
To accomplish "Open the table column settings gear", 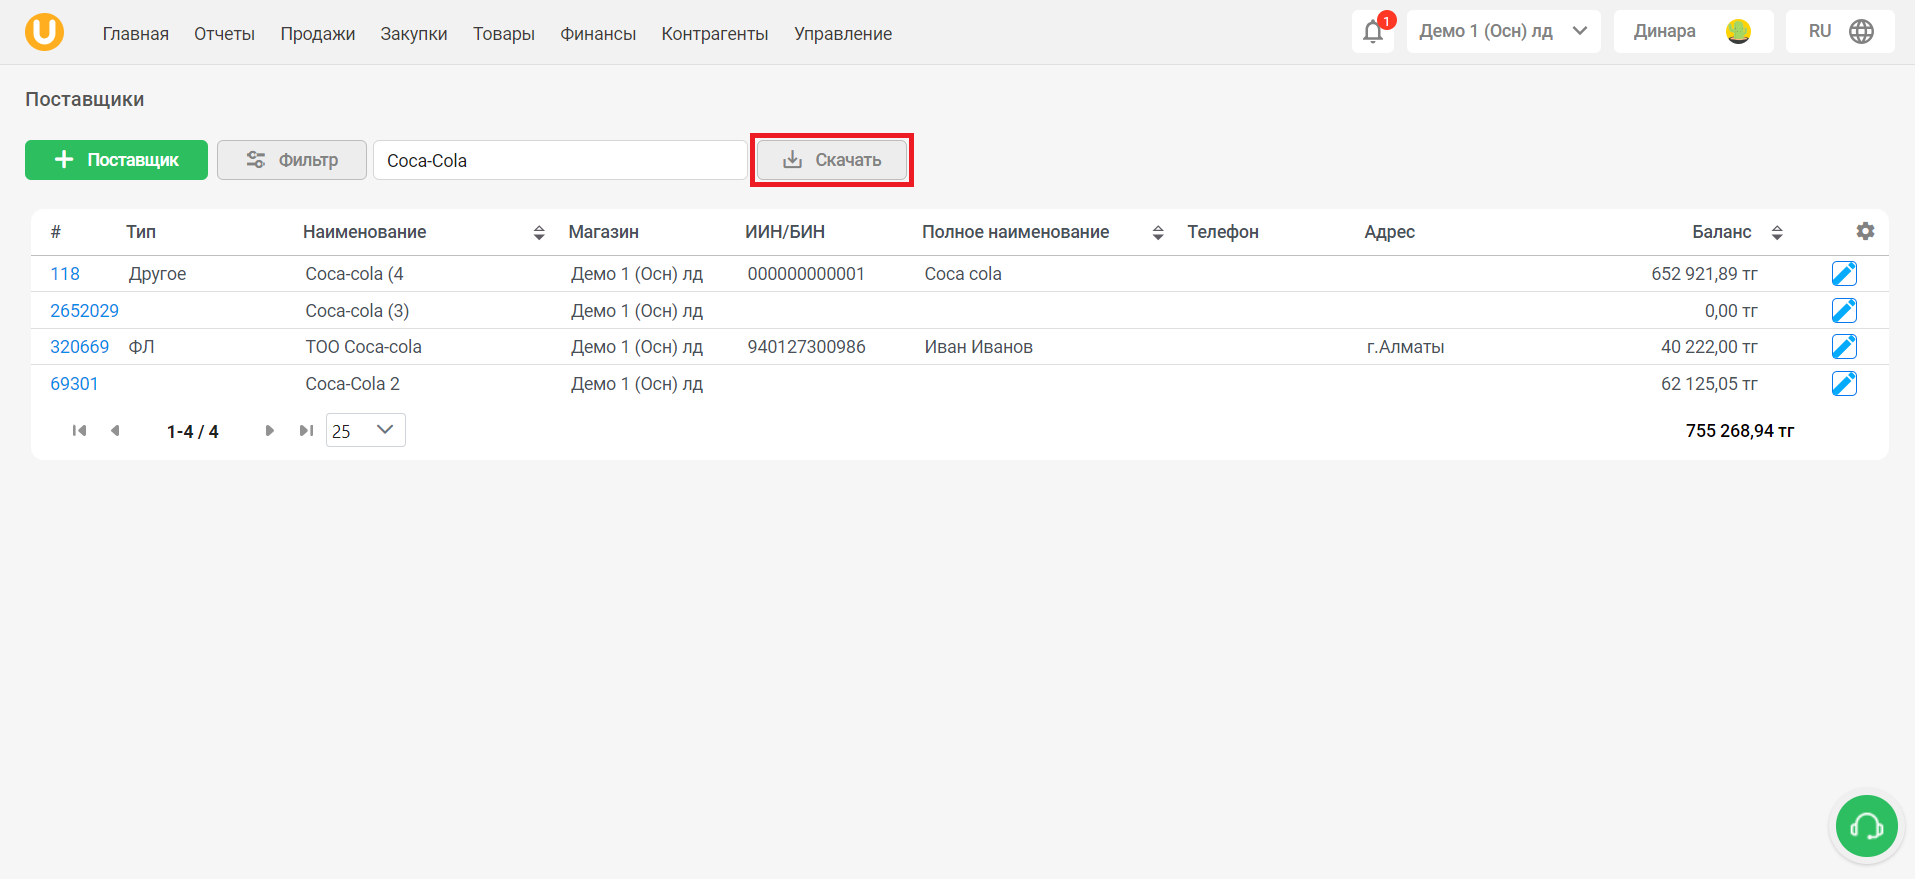I will point(1865,231).
